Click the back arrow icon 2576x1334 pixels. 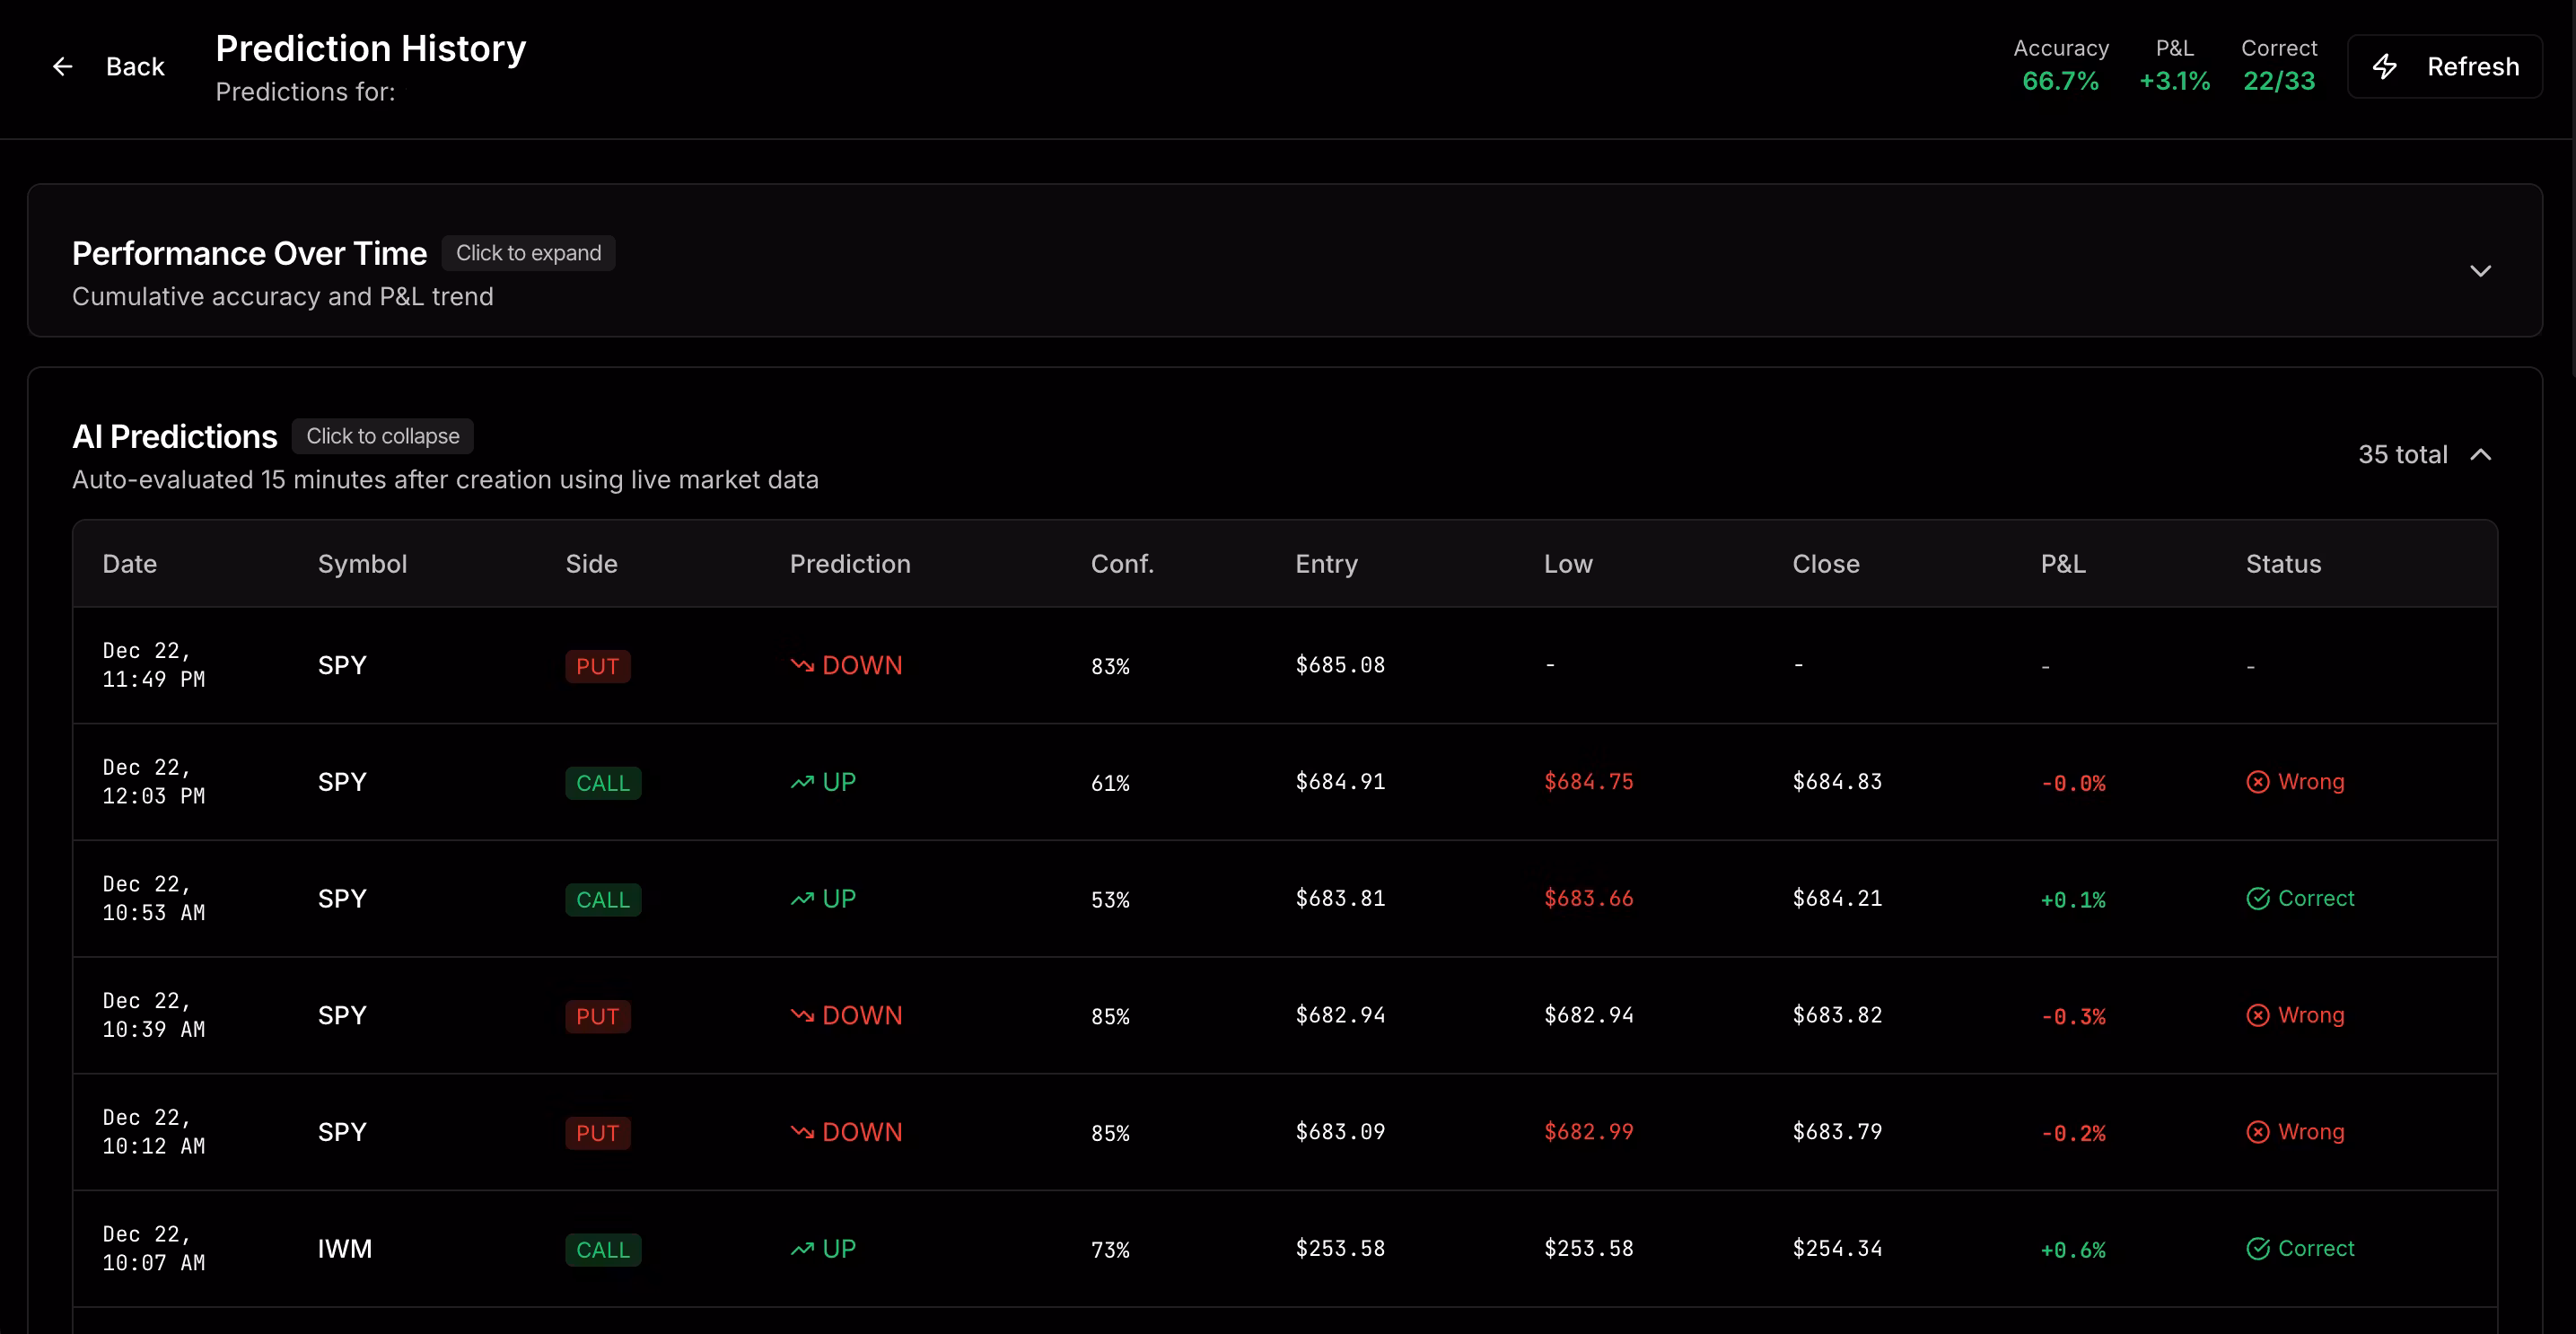coord(62,67)
